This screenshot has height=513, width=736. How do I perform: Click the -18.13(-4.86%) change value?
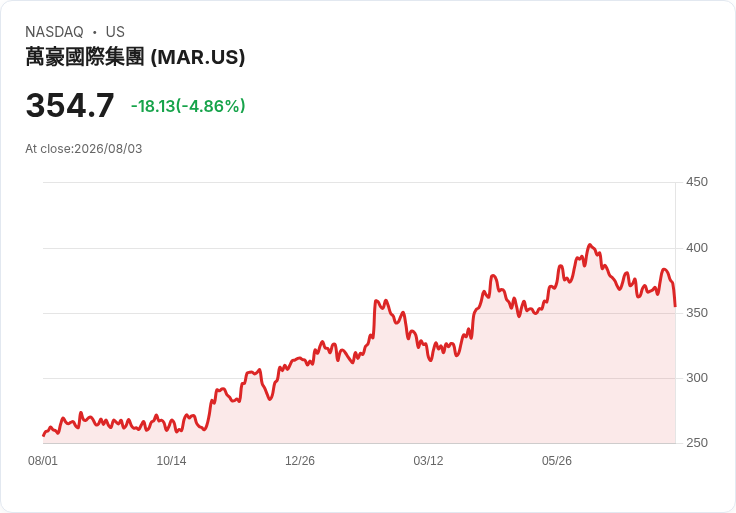pos(188,106)
